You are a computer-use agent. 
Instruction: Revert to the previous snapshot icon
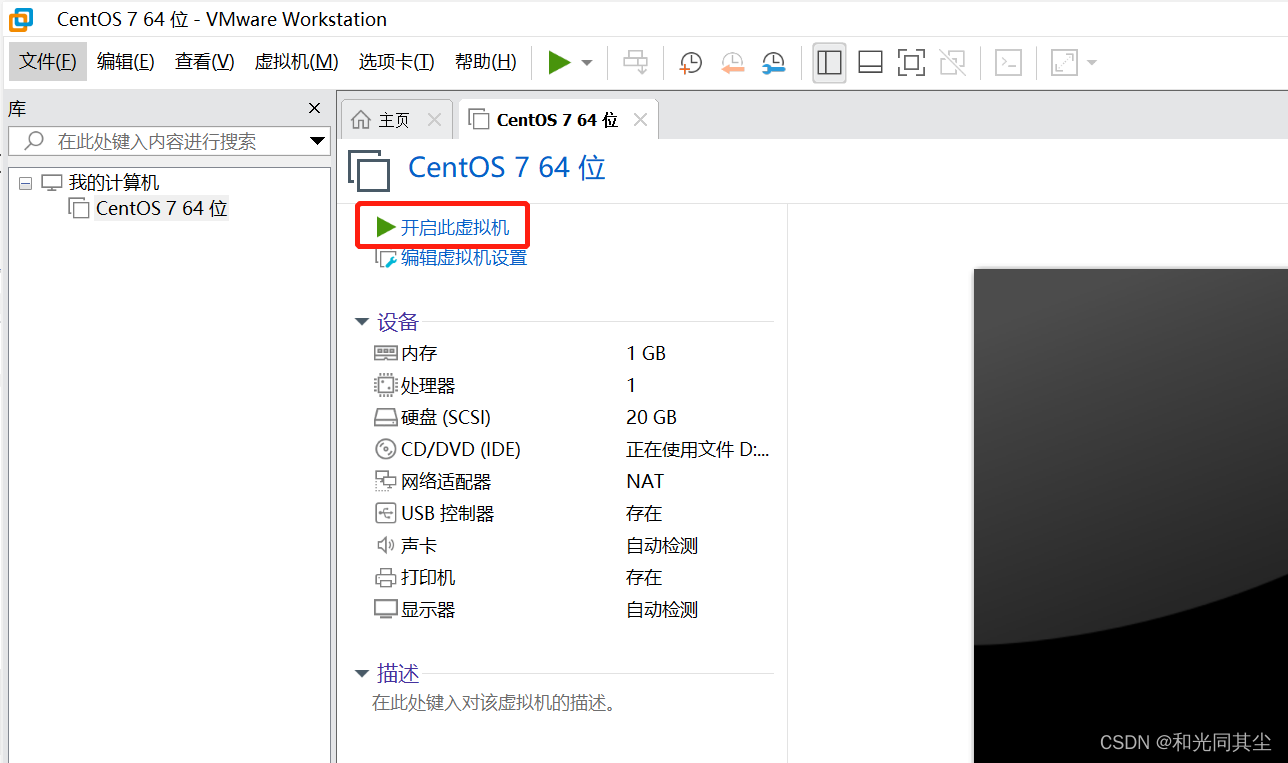733,63
